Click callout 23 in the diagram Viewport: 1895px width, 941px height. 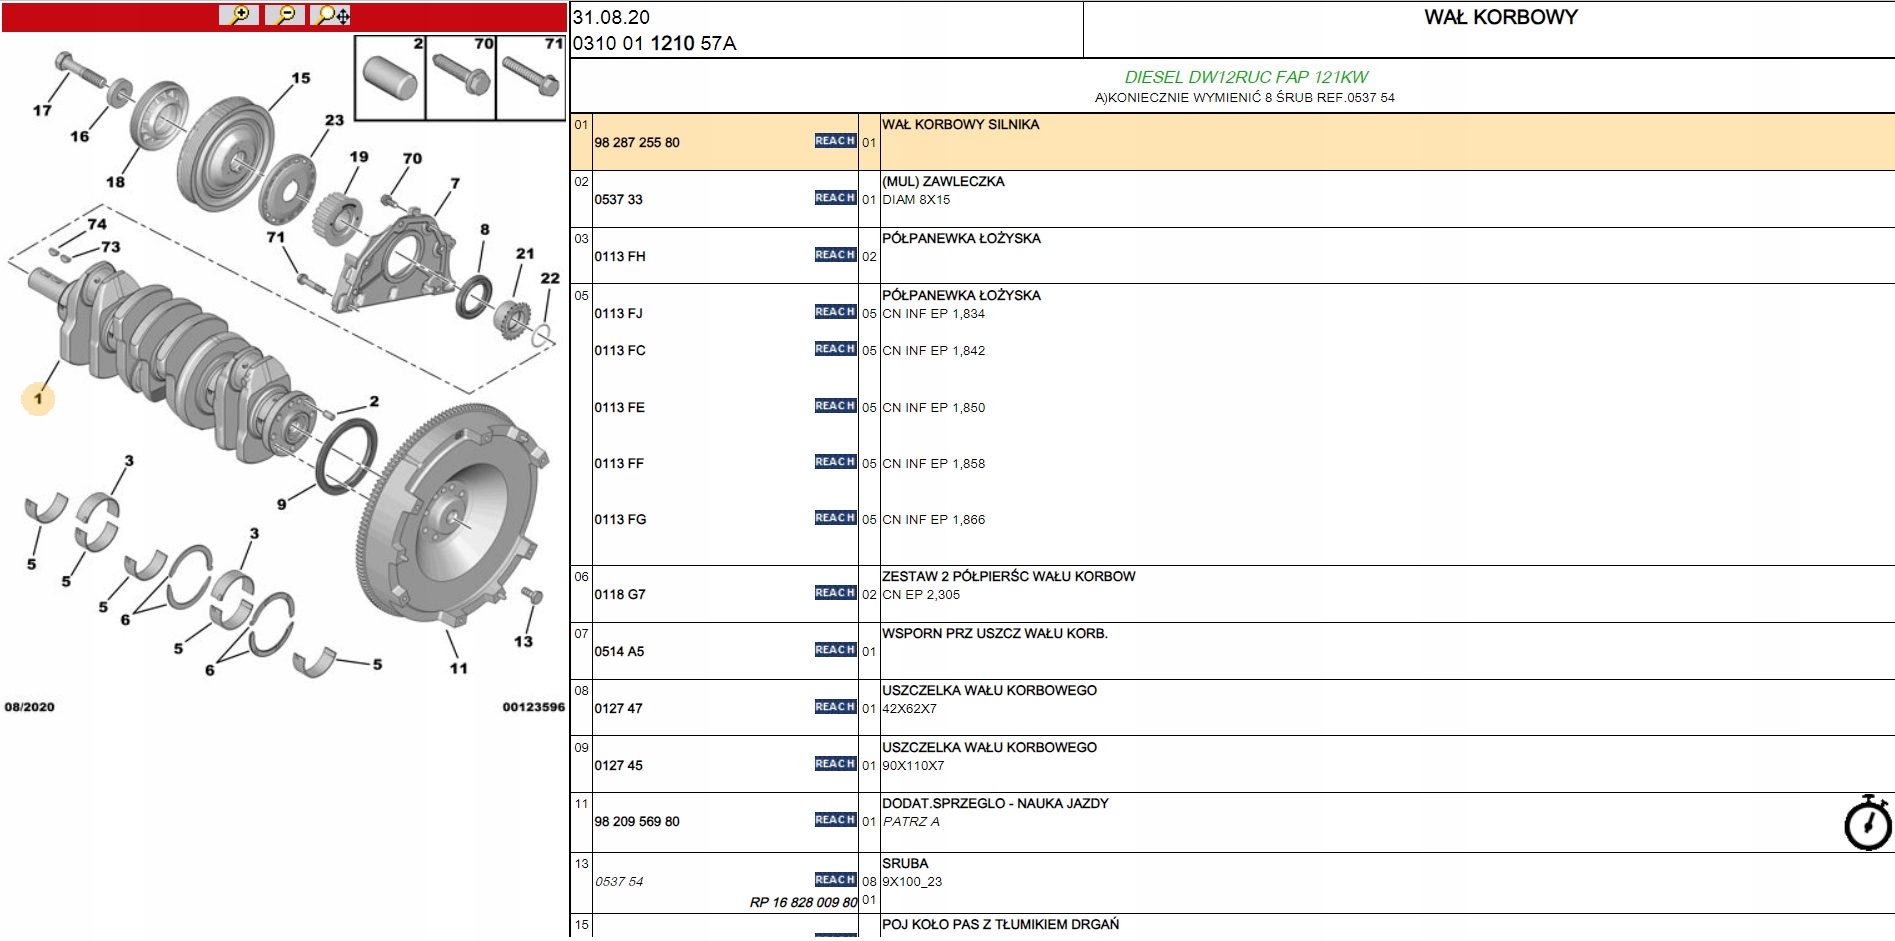pyautogui.click(x=334, y=120)
